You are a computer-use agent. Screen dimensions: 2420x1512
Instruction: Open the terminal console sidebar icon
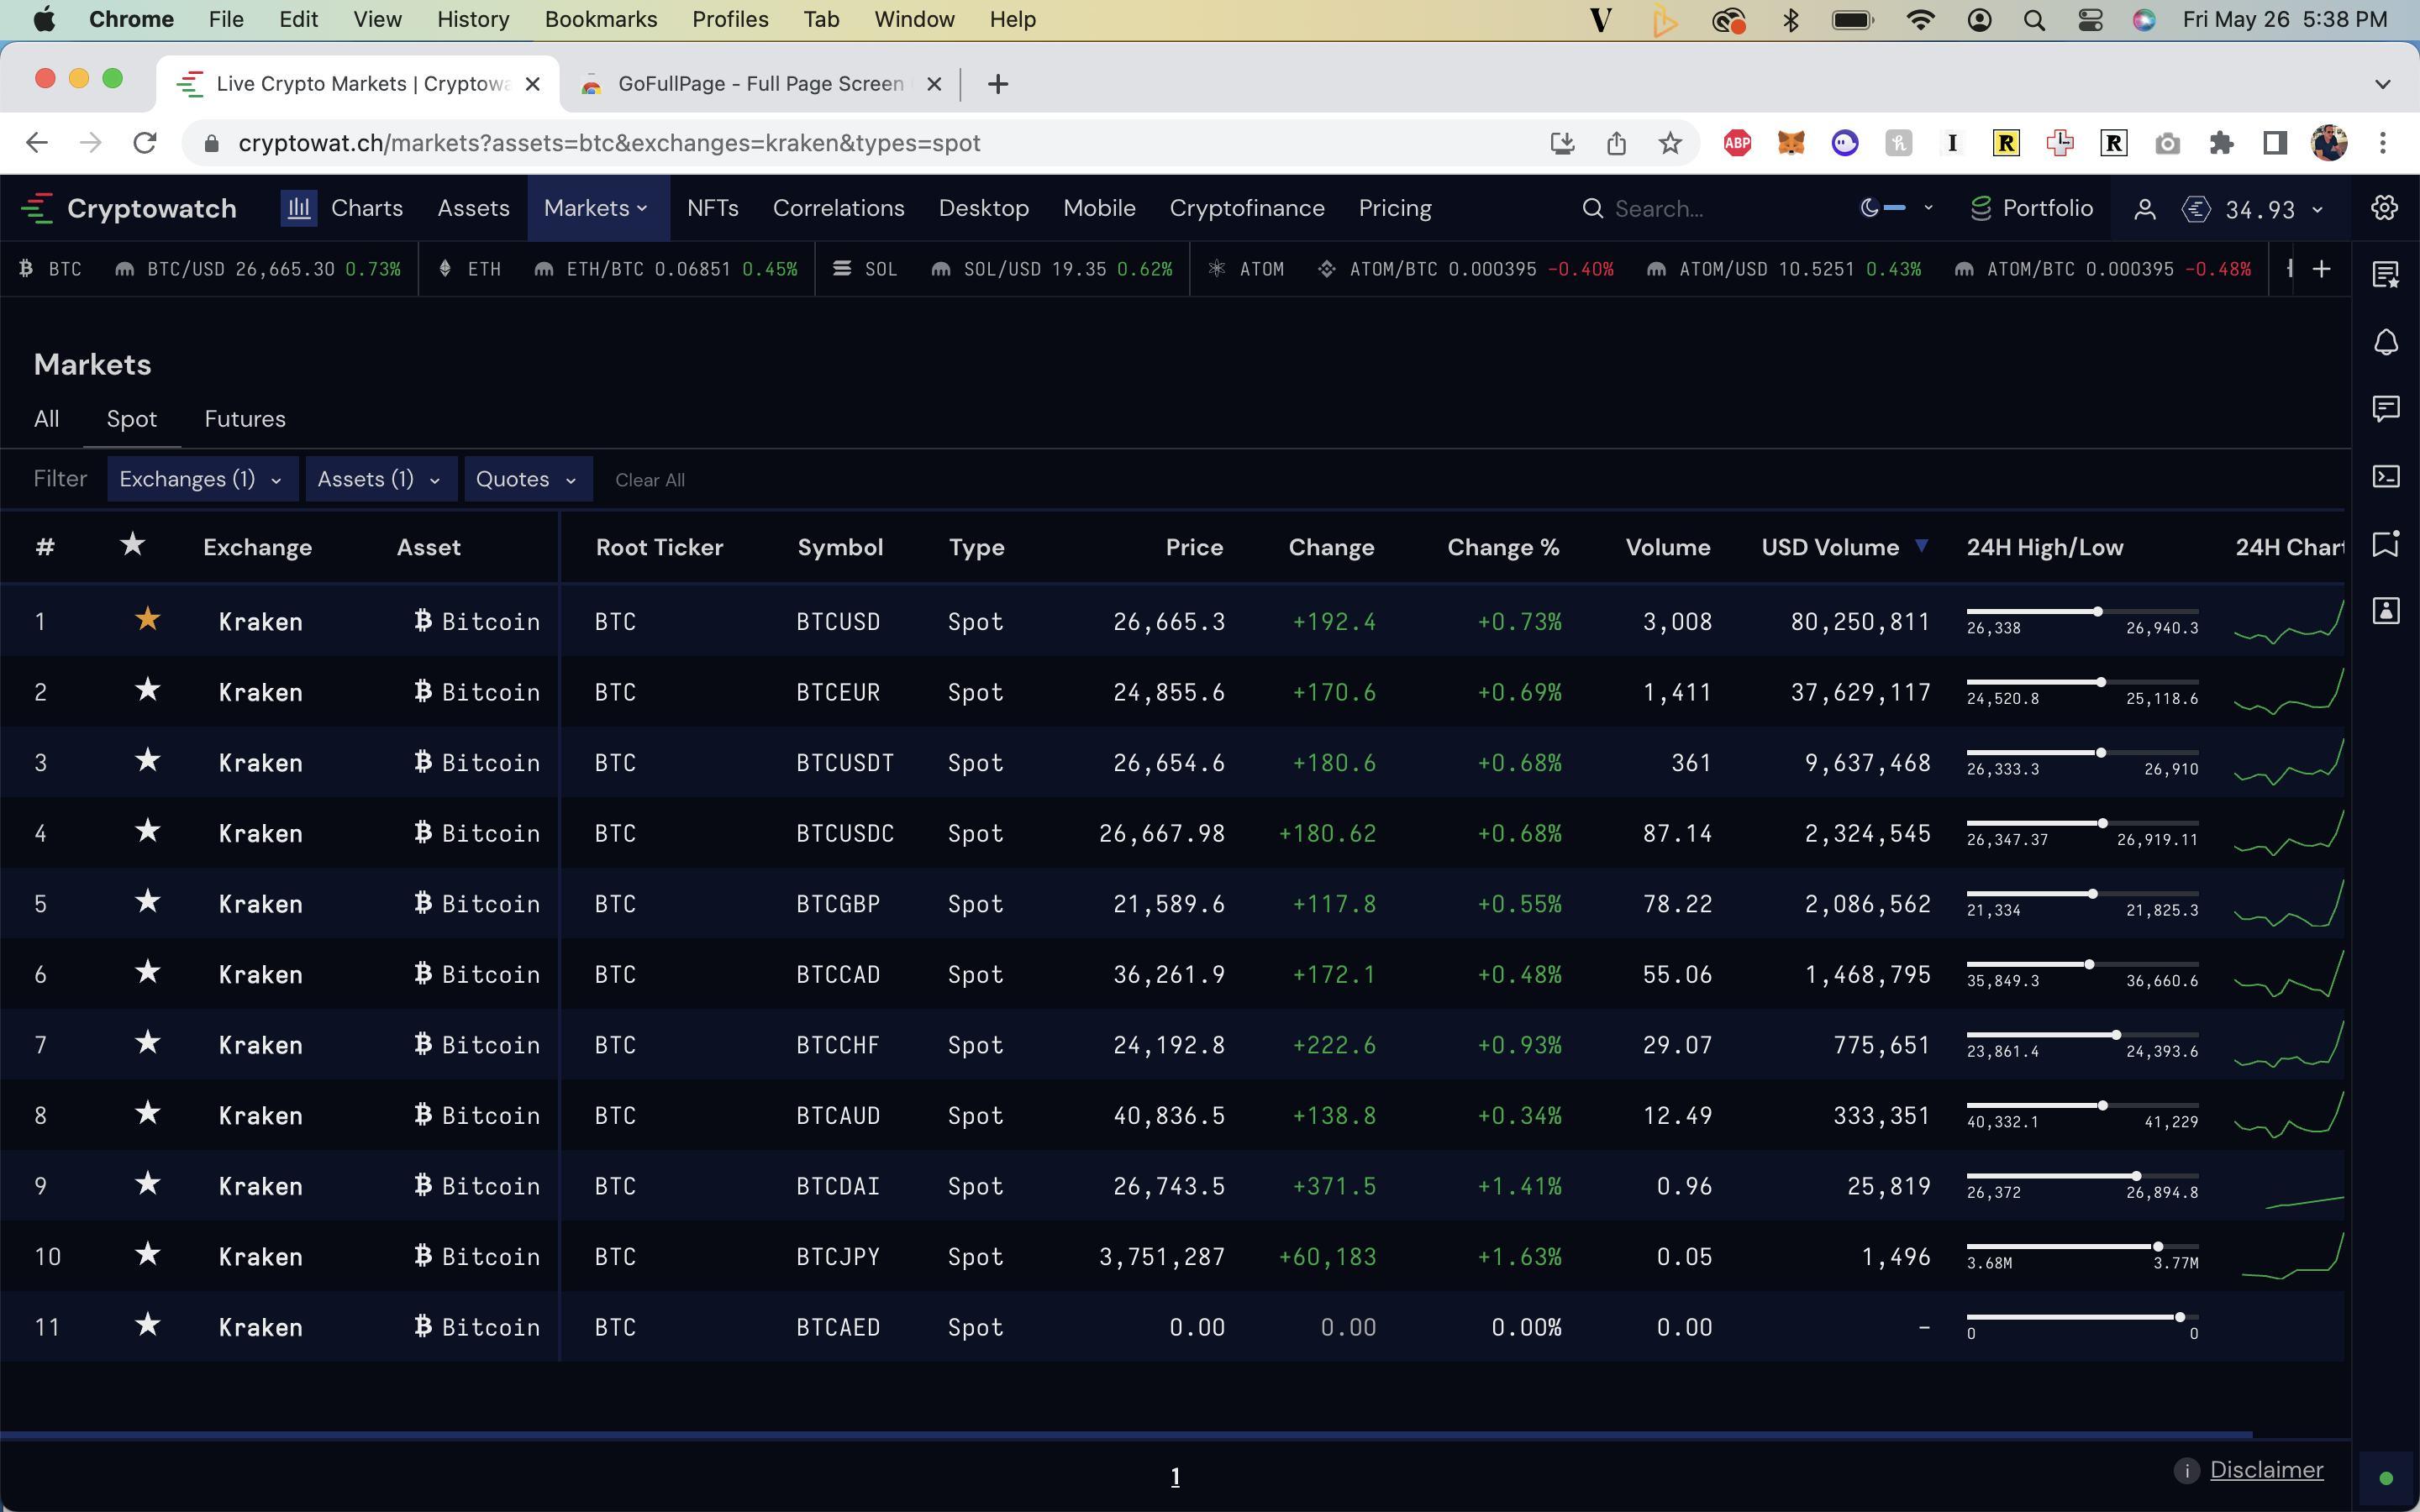pyautogui.click(x=2386, y=476)
